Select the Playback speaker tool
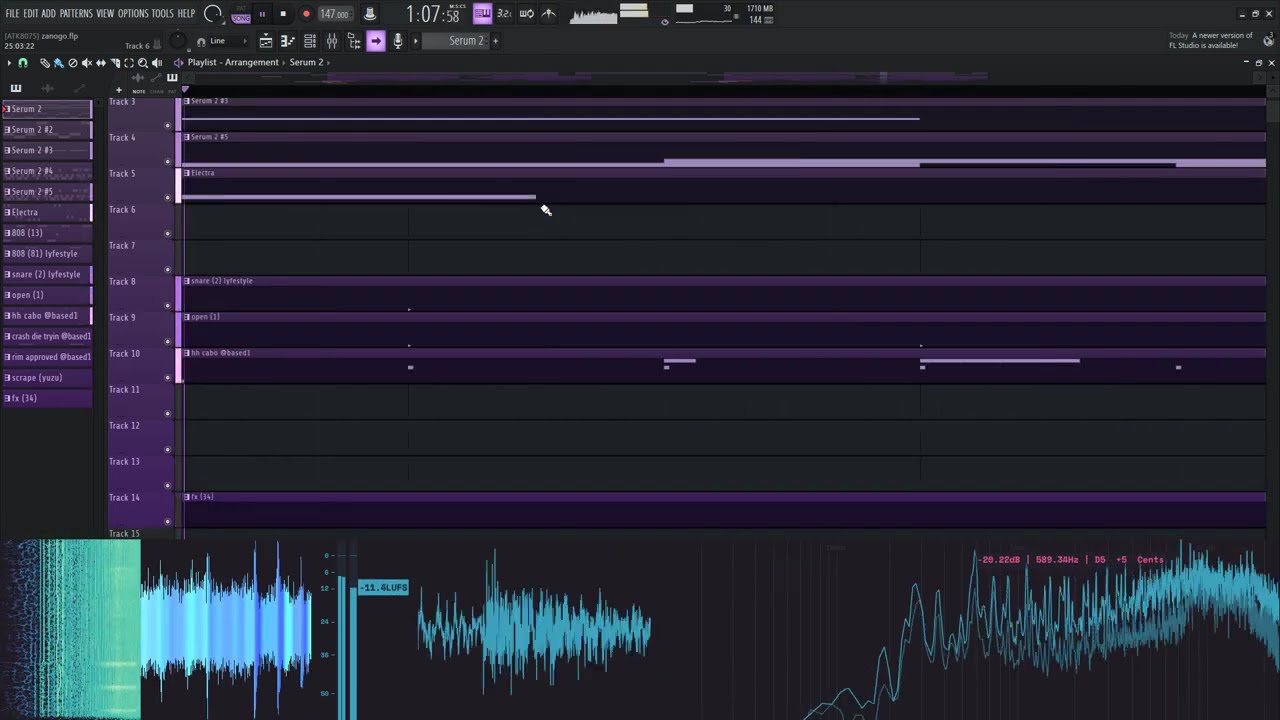The image size is (1280, 720). point(156,63)
